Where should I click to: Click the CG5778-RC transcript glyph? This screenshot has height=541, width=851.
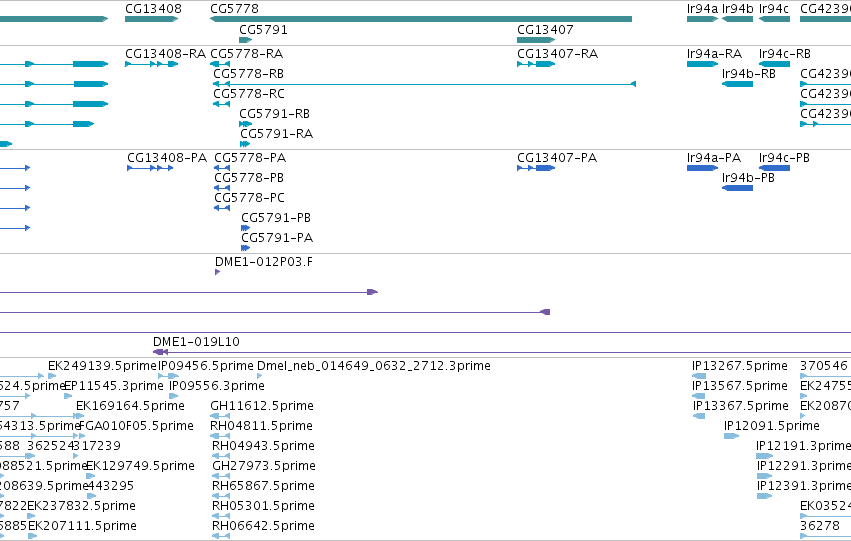click(x=221, y=104)
